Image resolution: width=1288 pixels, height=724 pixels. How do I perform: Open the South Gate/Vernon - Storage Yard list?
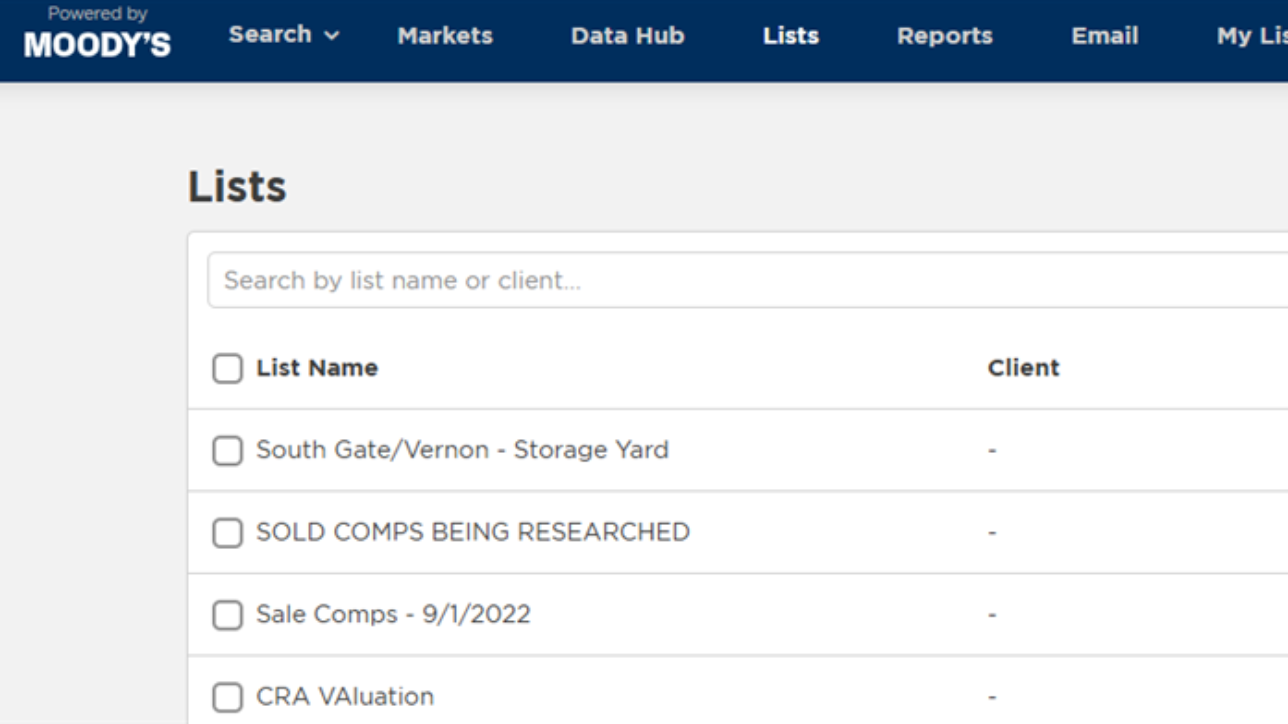click(462, 450)
